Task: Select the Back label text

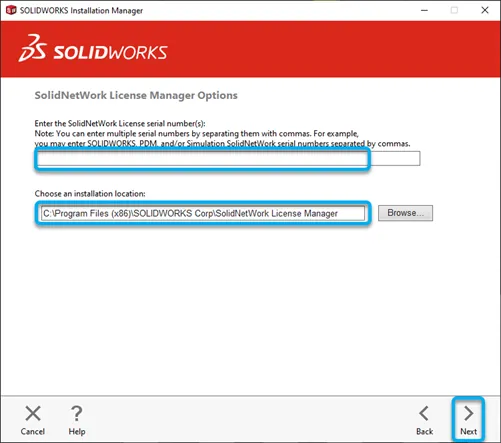Action: coord(424,431)
